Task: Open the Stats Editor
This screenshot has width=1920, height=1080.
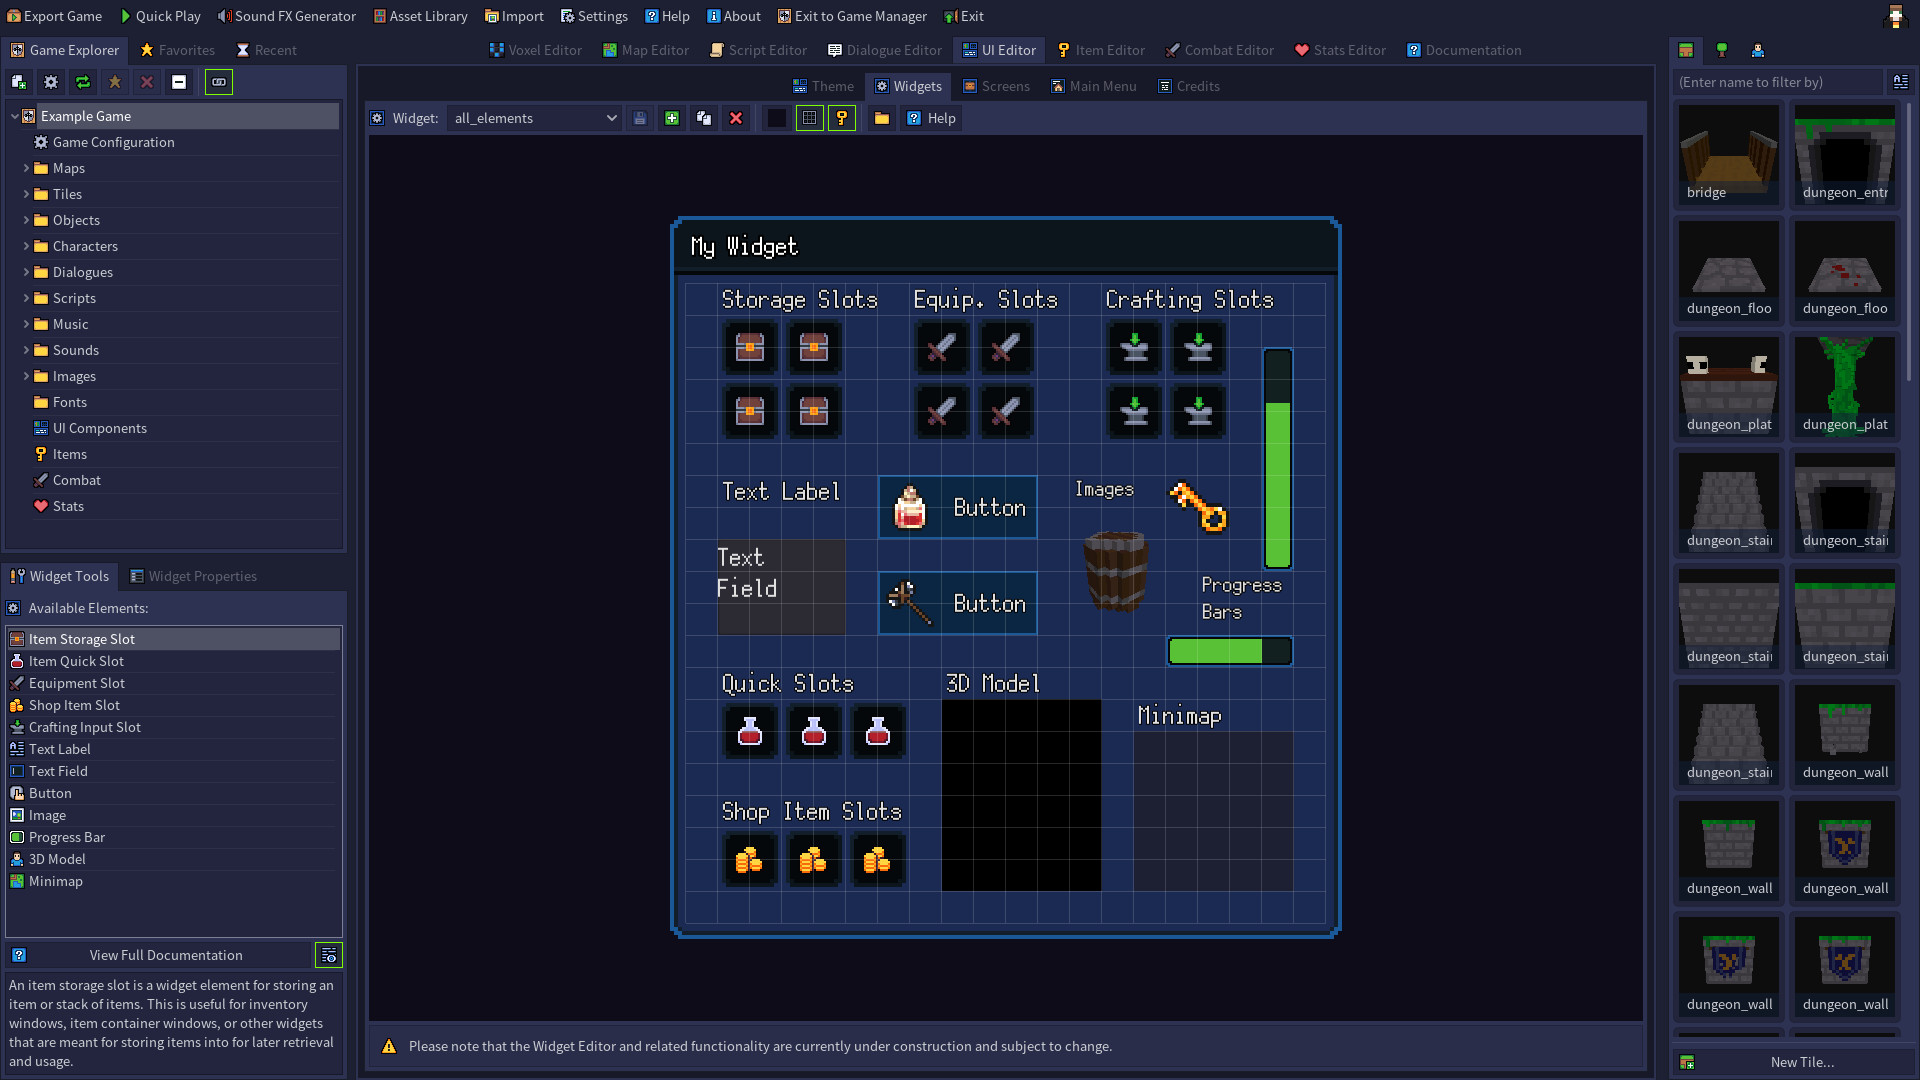Action: pyautogui.click(x=1340, y=50)
